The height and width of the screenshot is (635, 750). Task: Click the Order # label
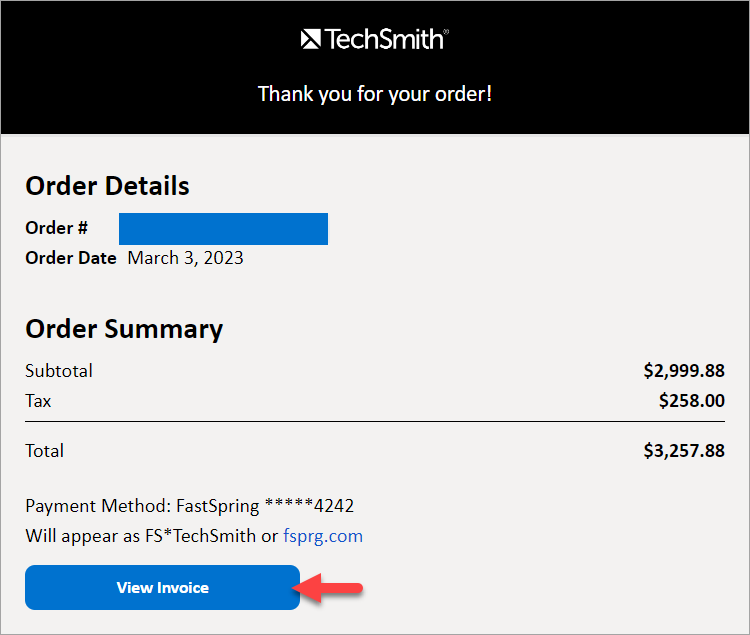56,228
